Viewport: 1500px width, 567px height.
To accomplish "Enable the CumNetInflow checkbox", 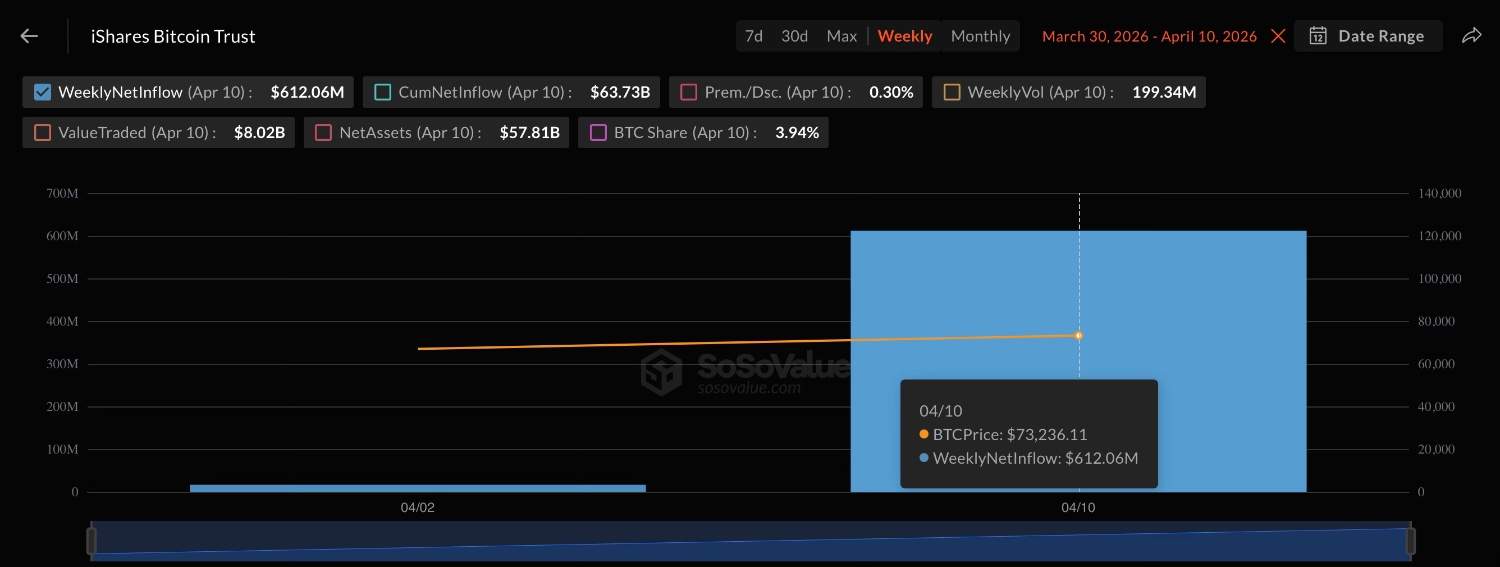I will (382, 92).
